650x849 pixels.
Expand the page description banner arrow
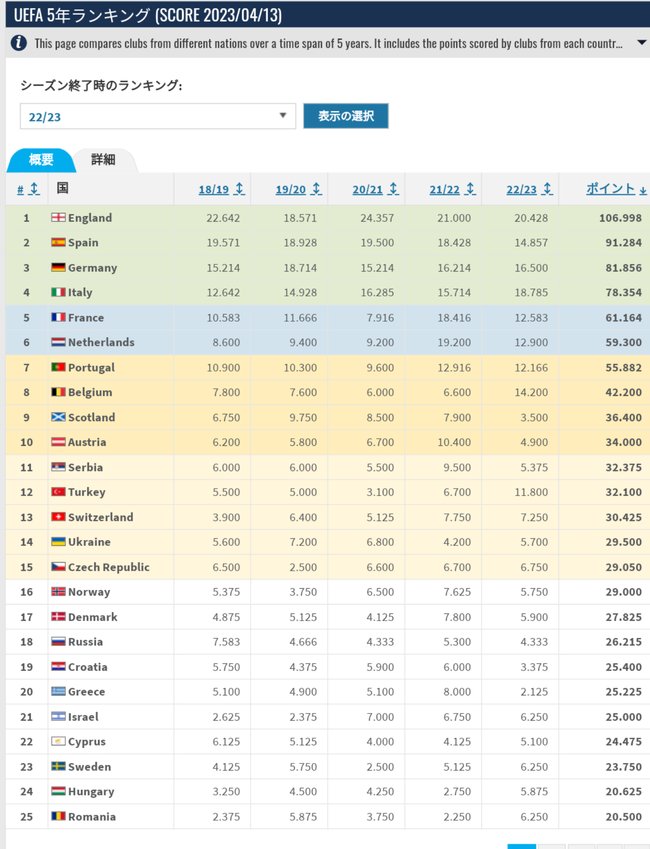coord(641,42)
